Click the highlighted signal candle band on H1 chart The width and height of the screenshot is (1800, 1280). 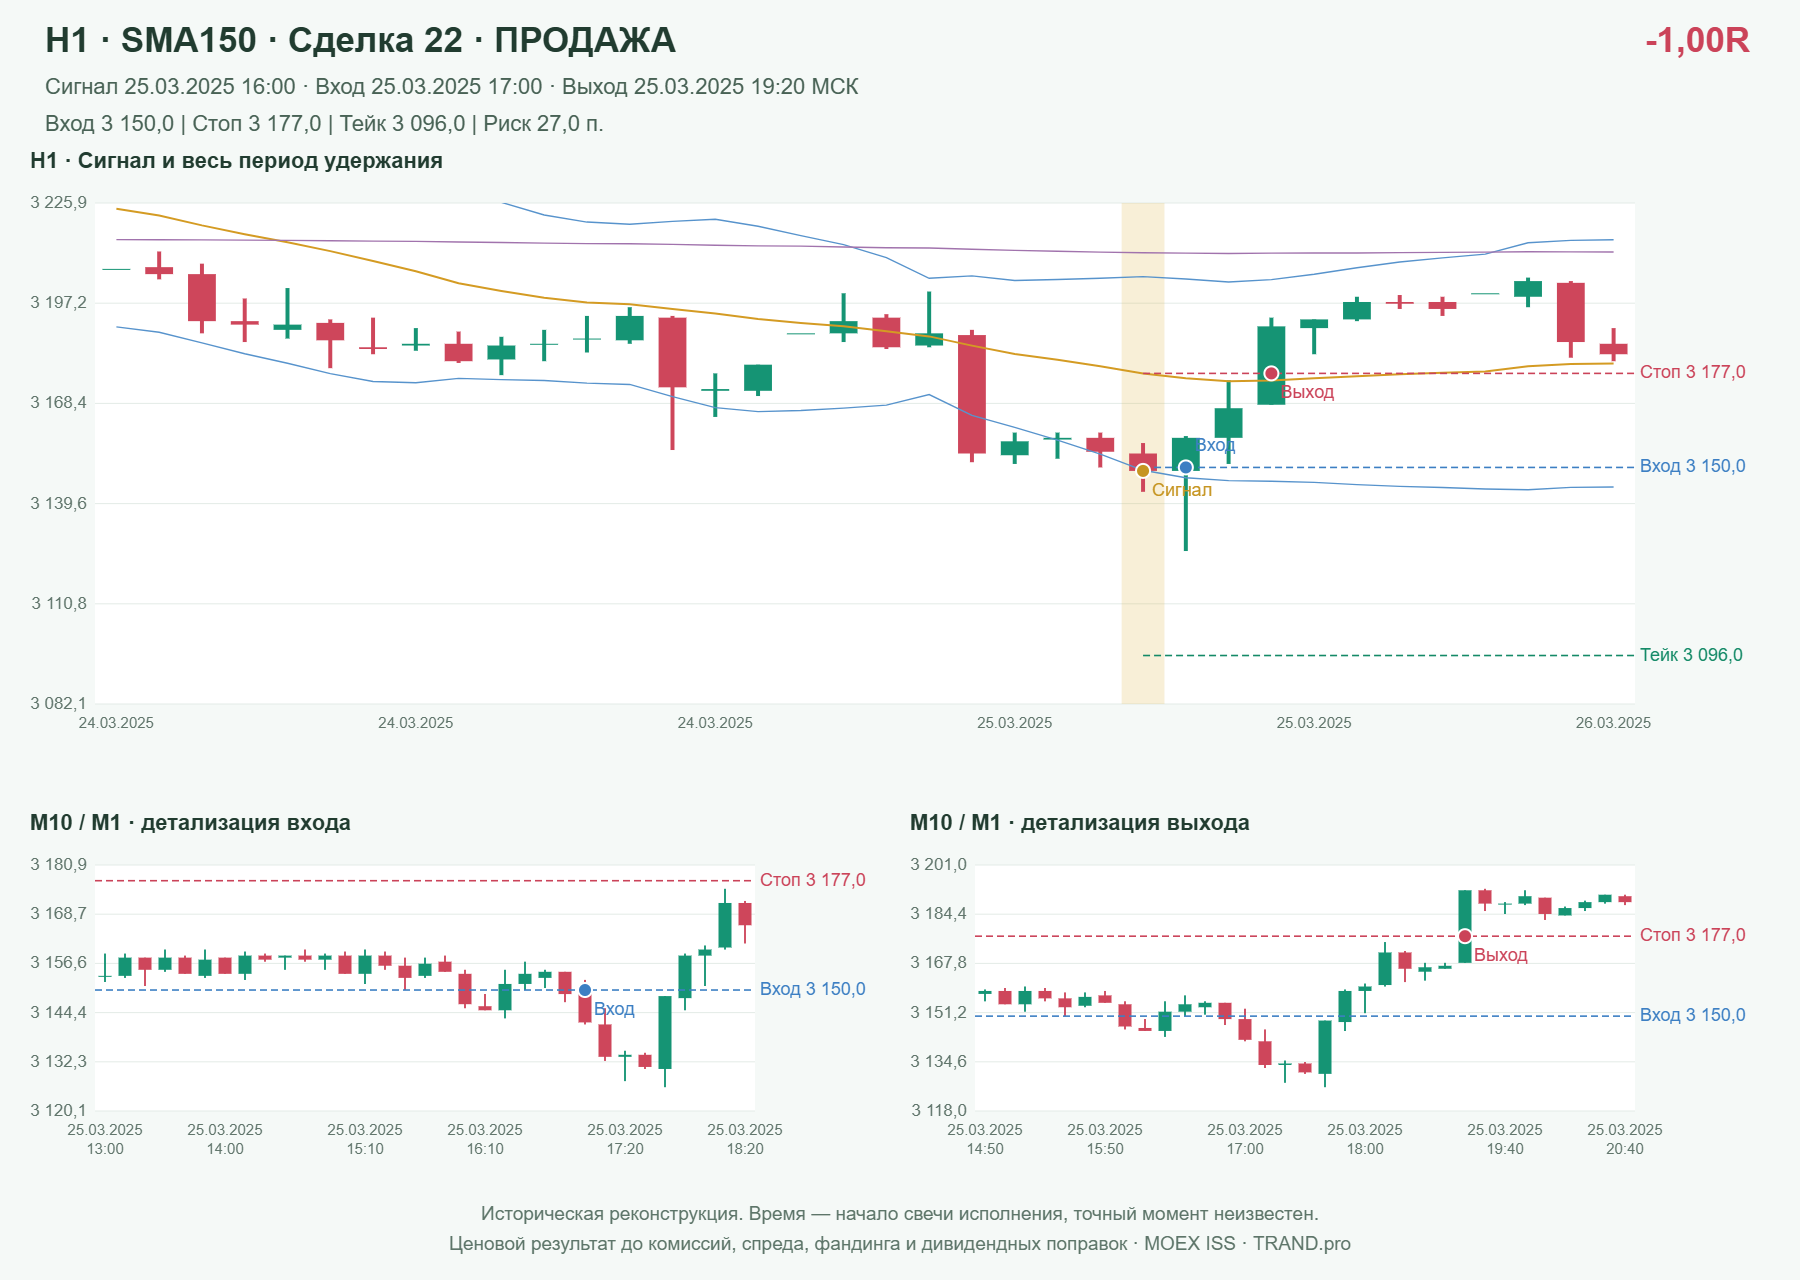tap(1143, 453)
